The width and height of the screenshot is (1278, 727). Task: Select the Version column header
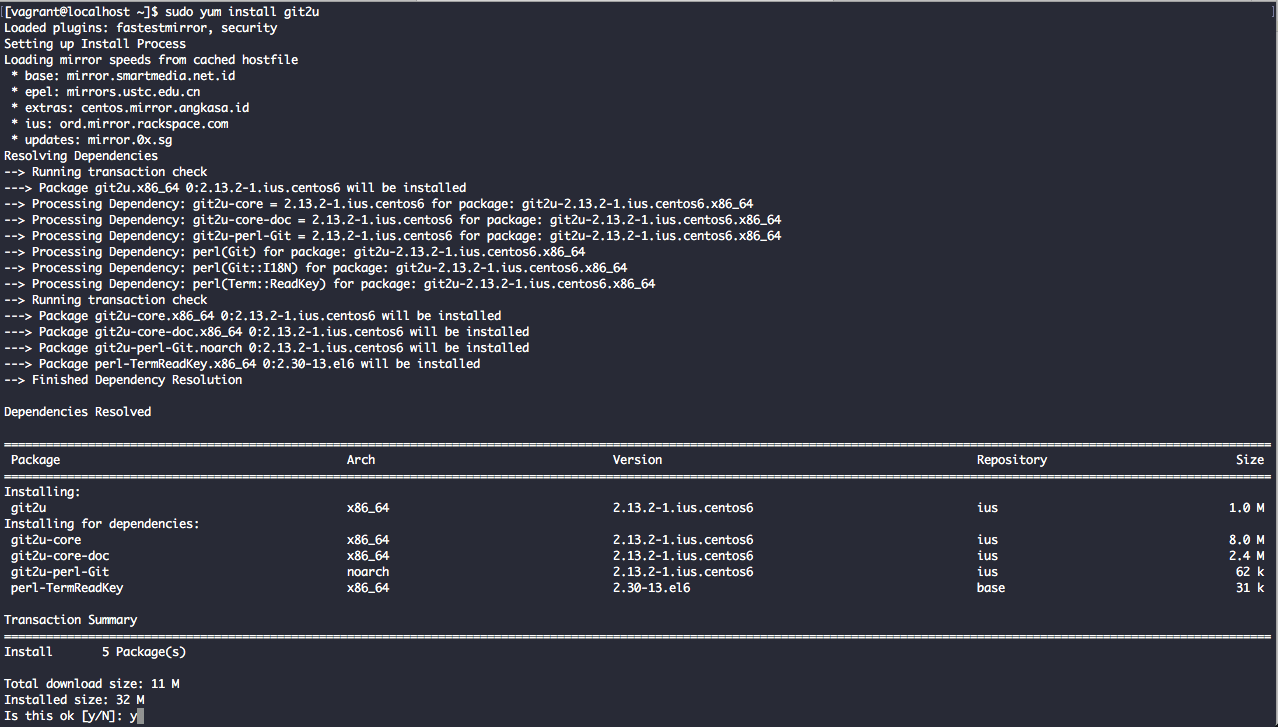tap(637, 459)
